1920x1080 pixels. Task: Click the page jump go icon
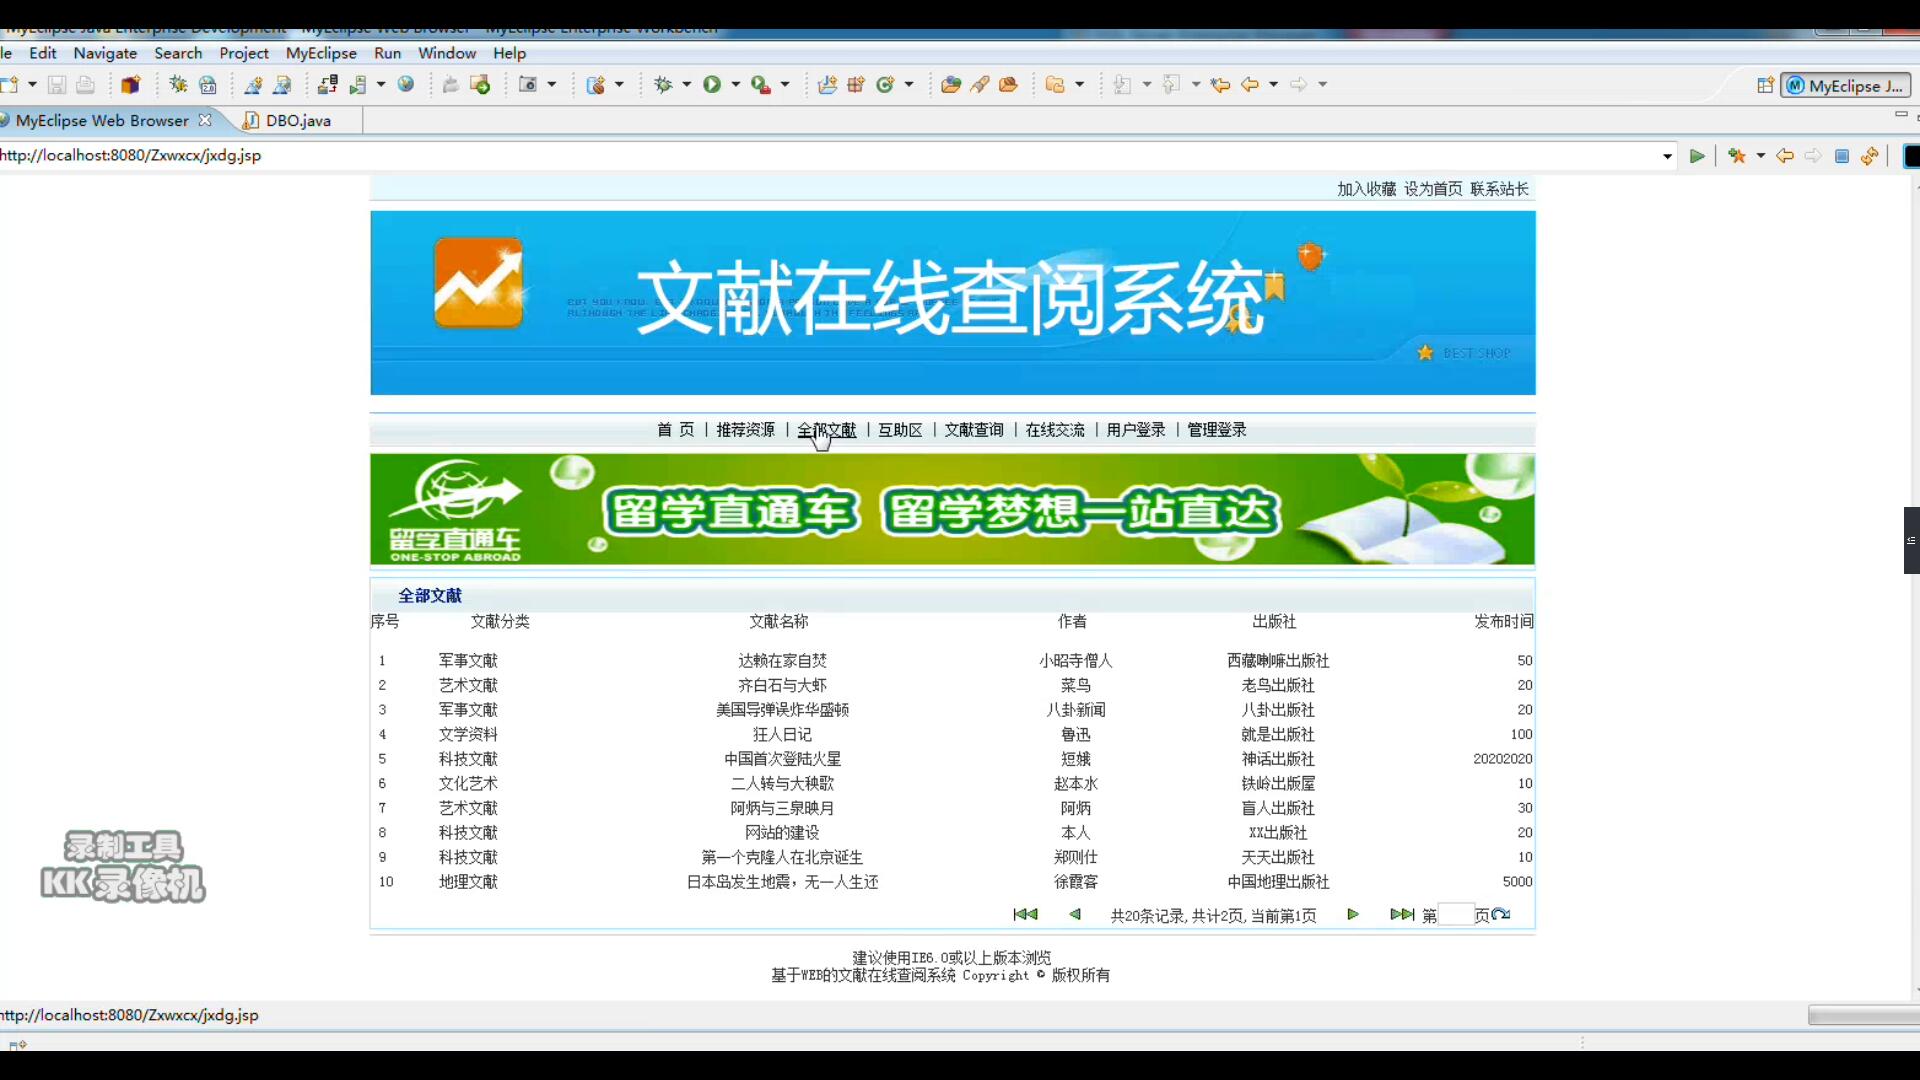click(x=1500, y=914)
